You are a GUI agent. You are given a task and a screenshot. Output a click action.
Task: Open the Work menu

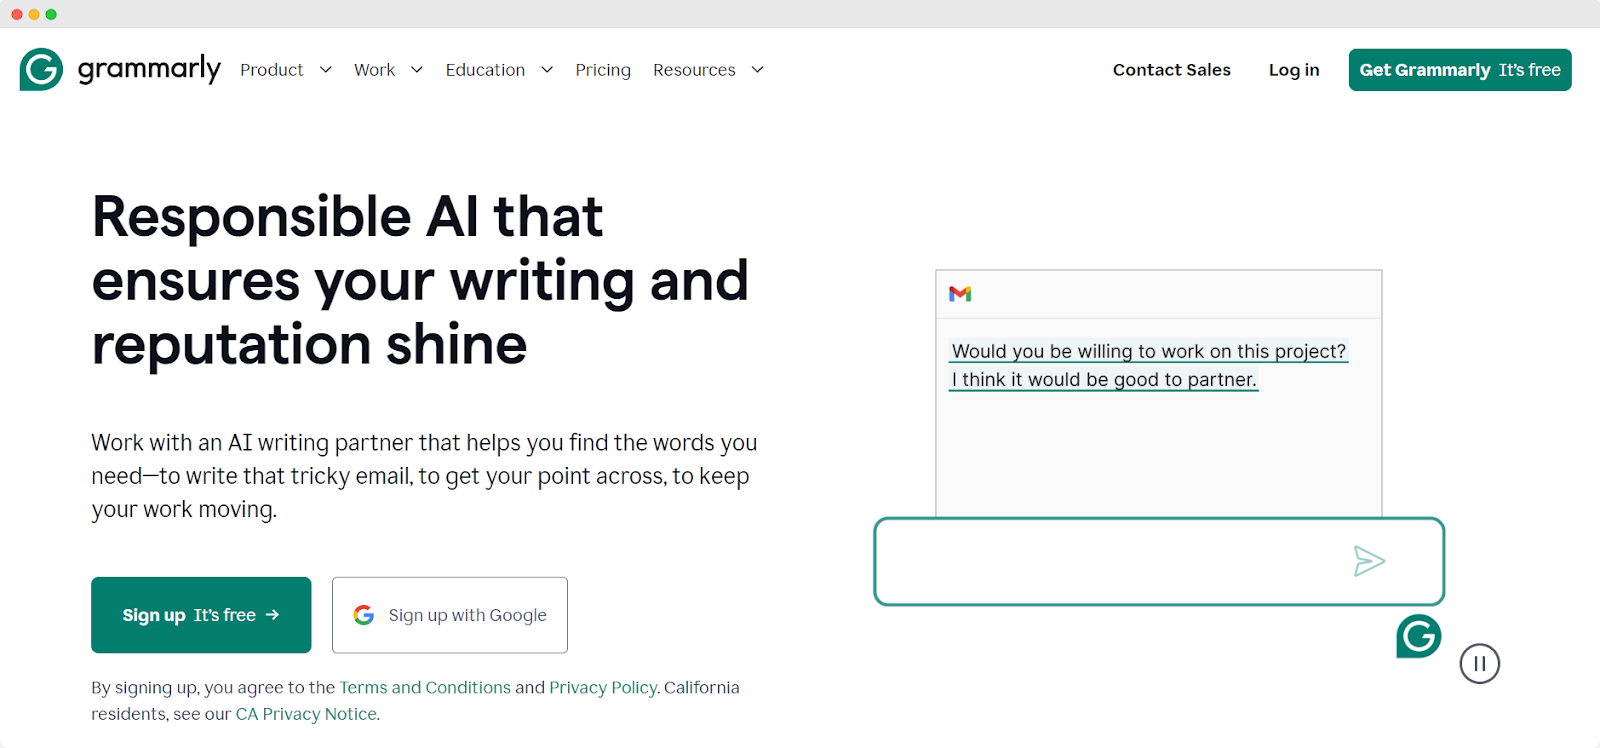pyautogui.click(x=374, y=70)
